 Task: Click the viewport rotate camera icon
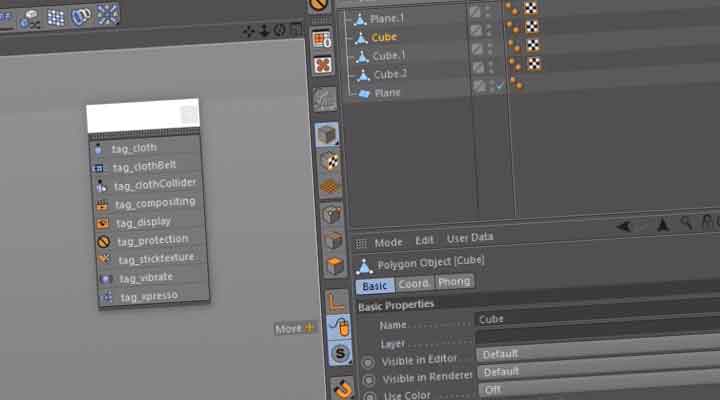click(x=279, y=30)
